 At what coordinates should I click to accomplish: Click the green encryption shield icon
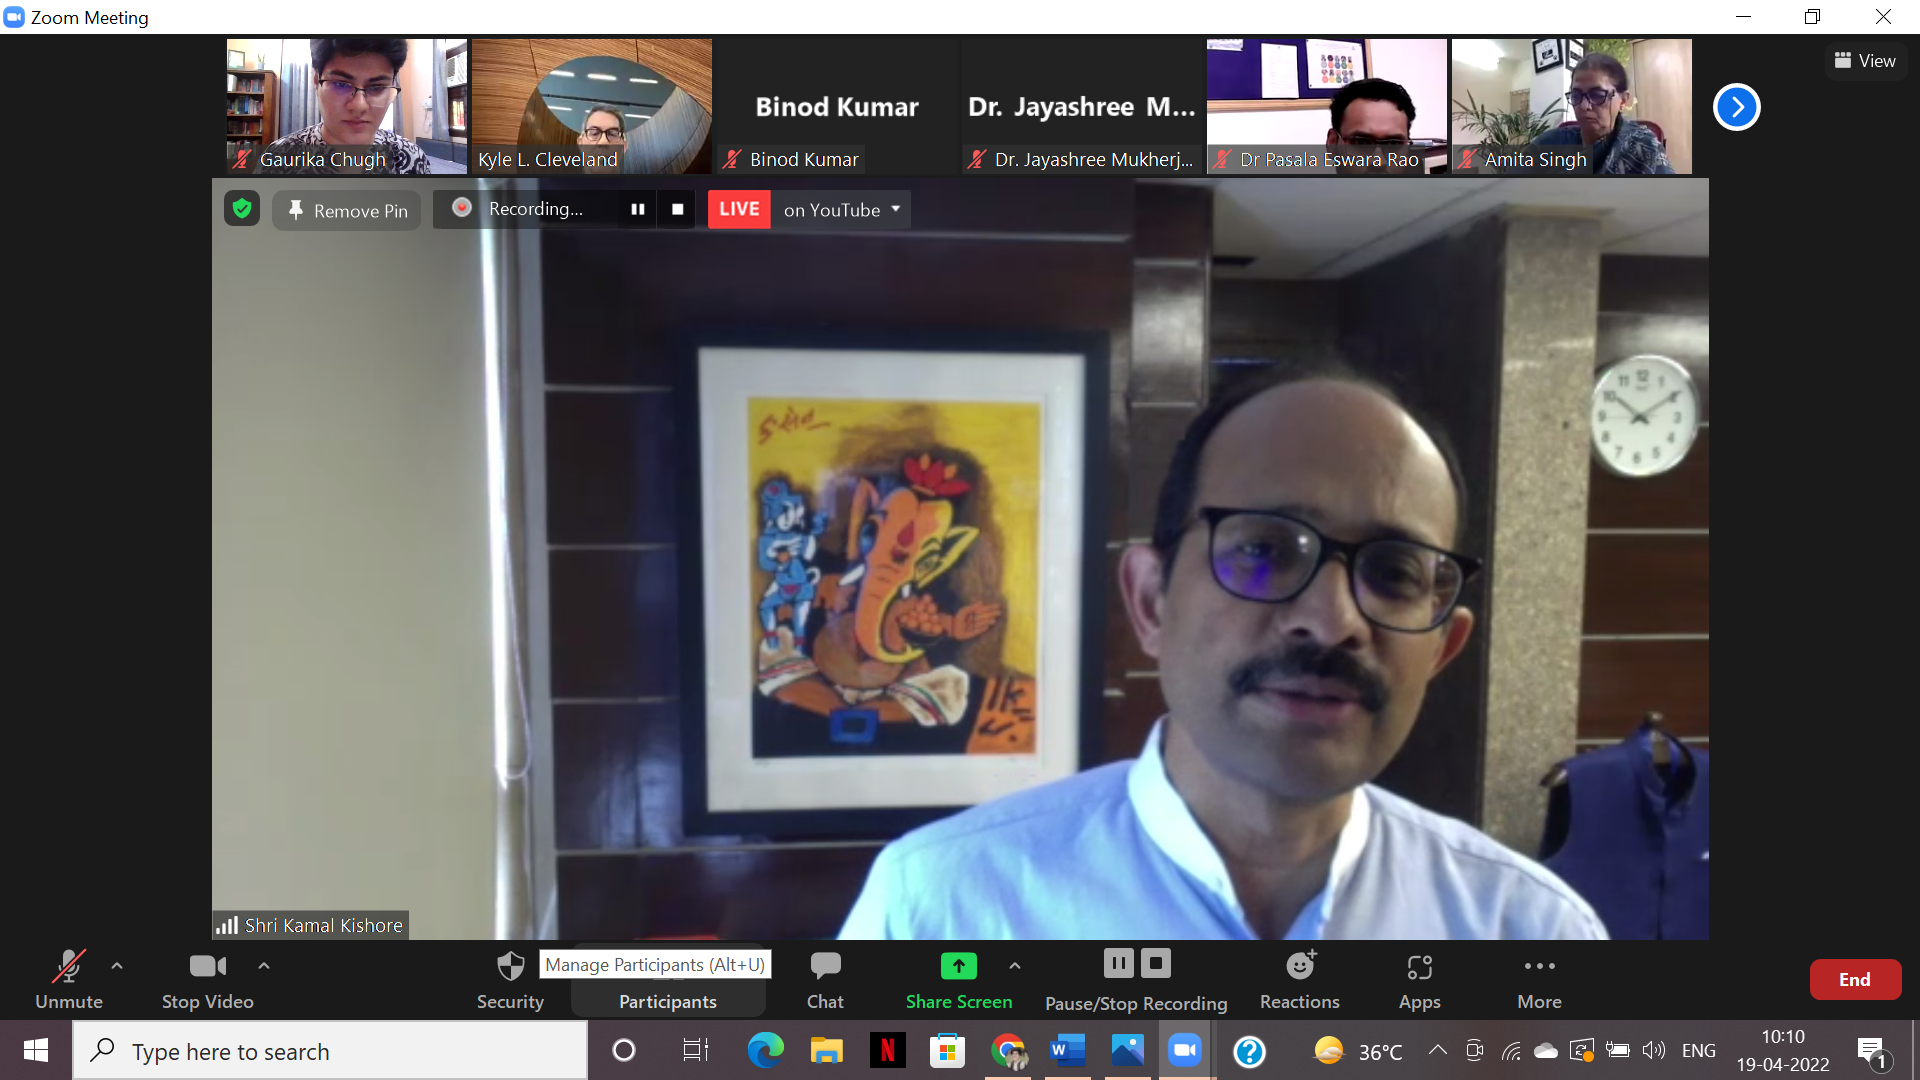(242, 209)
